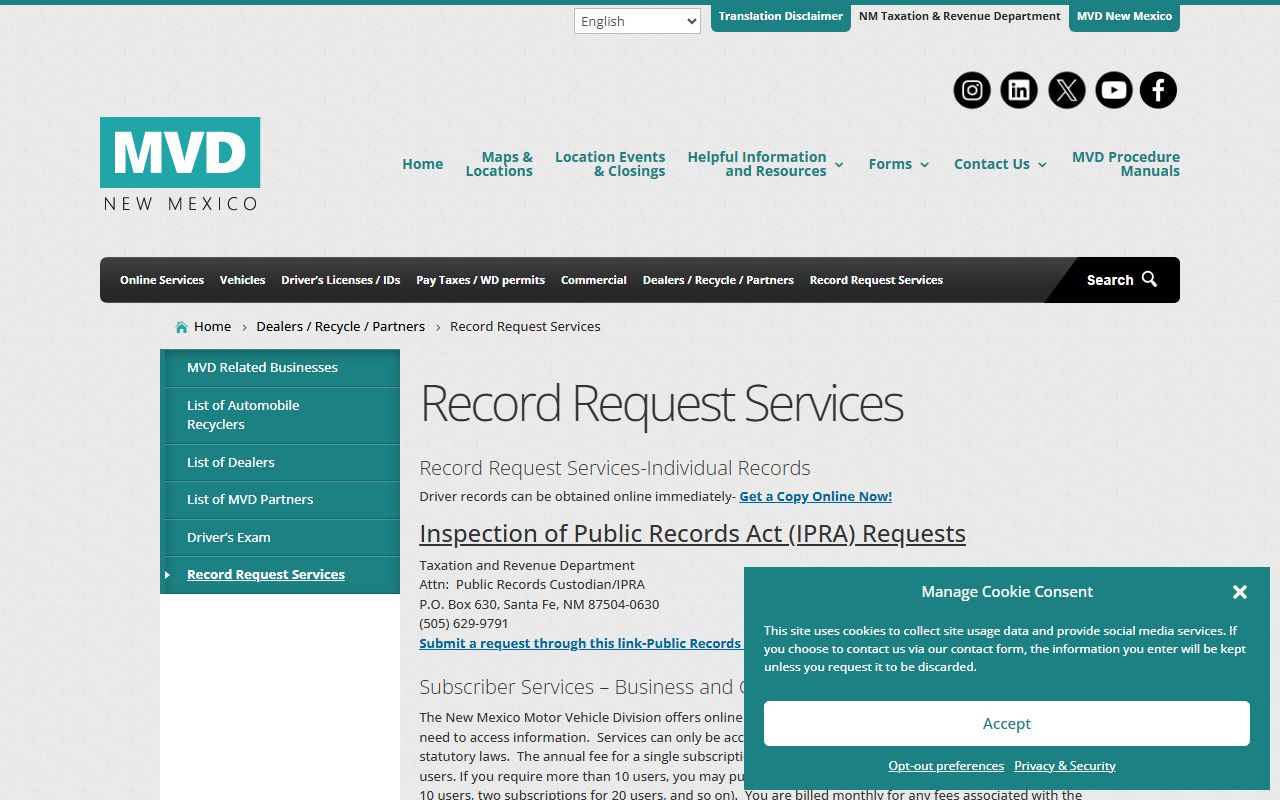This screenshot has width=1280, height=800.
Task: Open MVD Procedure Manuals menu item
Action: coord(1126,164)
